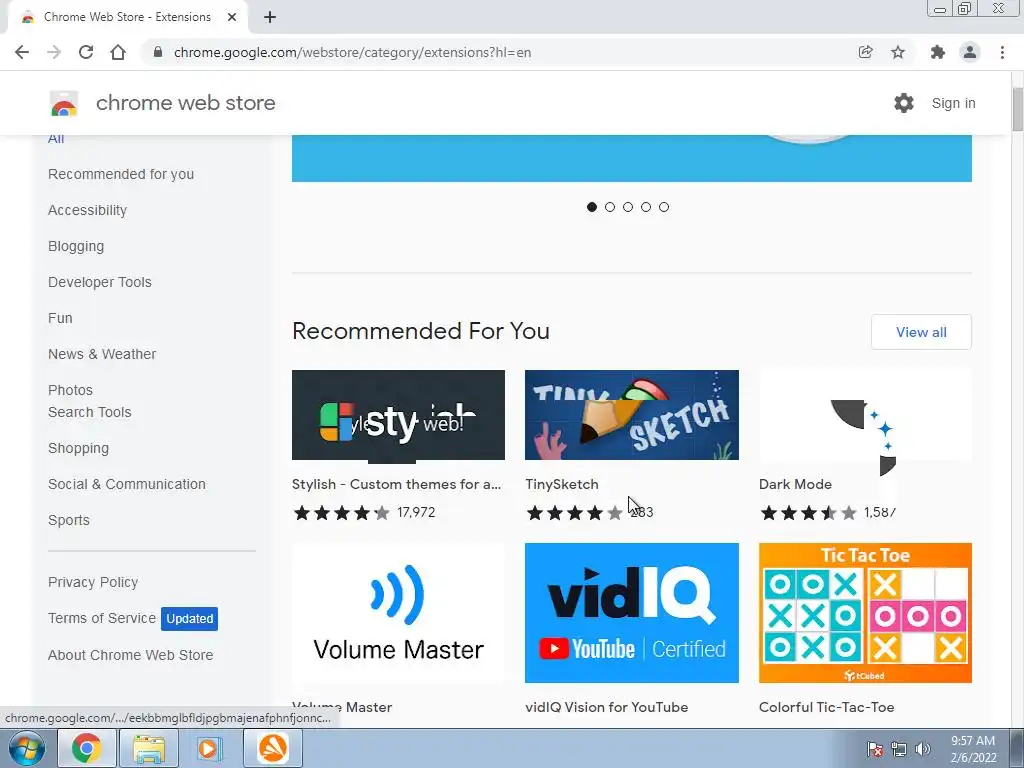Screen dimensions: 1024x768
Task: Click the taskbar clock showing 9:57 AM
Action: (973, 749)
